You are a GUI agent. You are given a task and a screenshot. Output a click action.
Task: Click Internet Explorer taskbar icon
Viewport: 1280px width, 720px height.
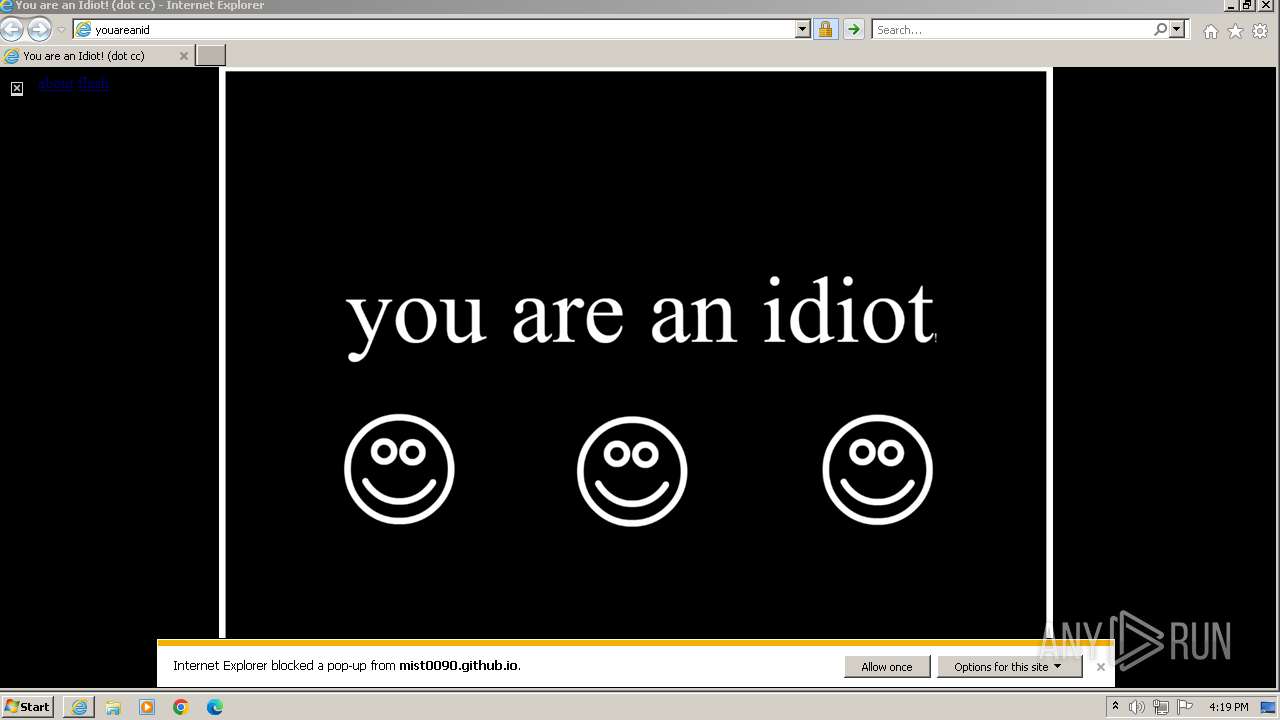79,707
